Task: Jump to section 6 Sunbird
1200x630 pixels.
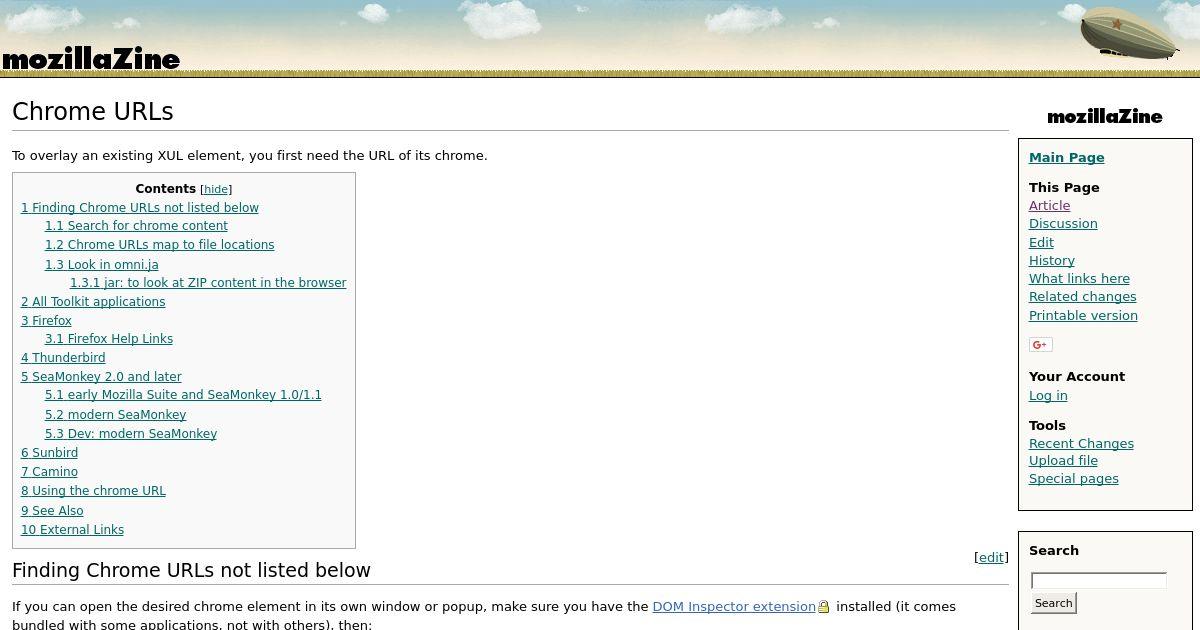Action: [x=49, y=453]
